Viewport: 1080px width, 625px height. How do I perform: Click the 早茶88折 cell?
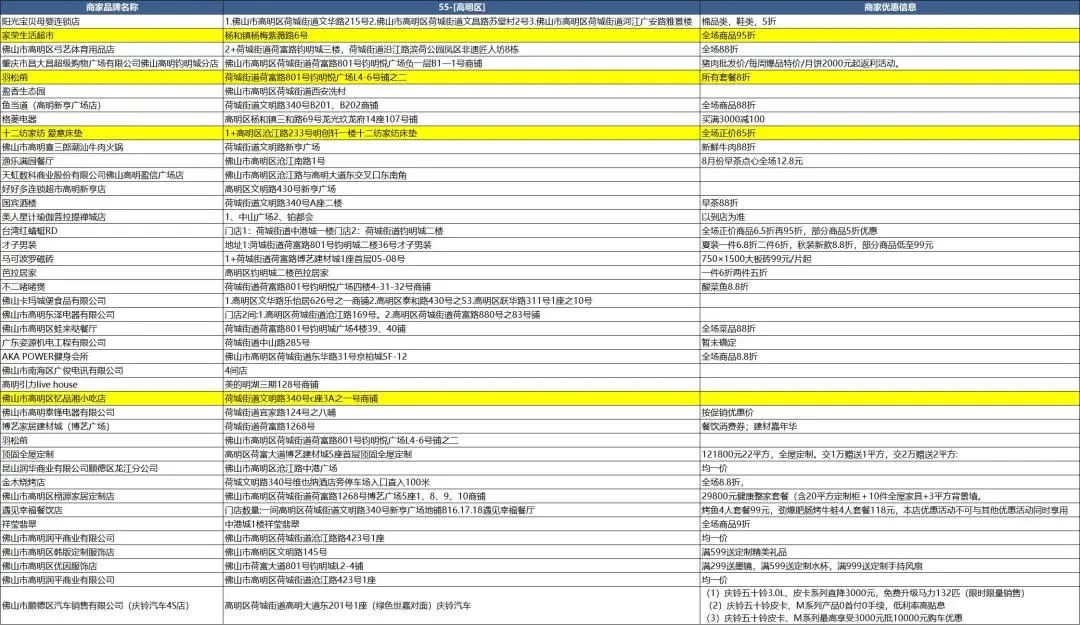point(890,203)
